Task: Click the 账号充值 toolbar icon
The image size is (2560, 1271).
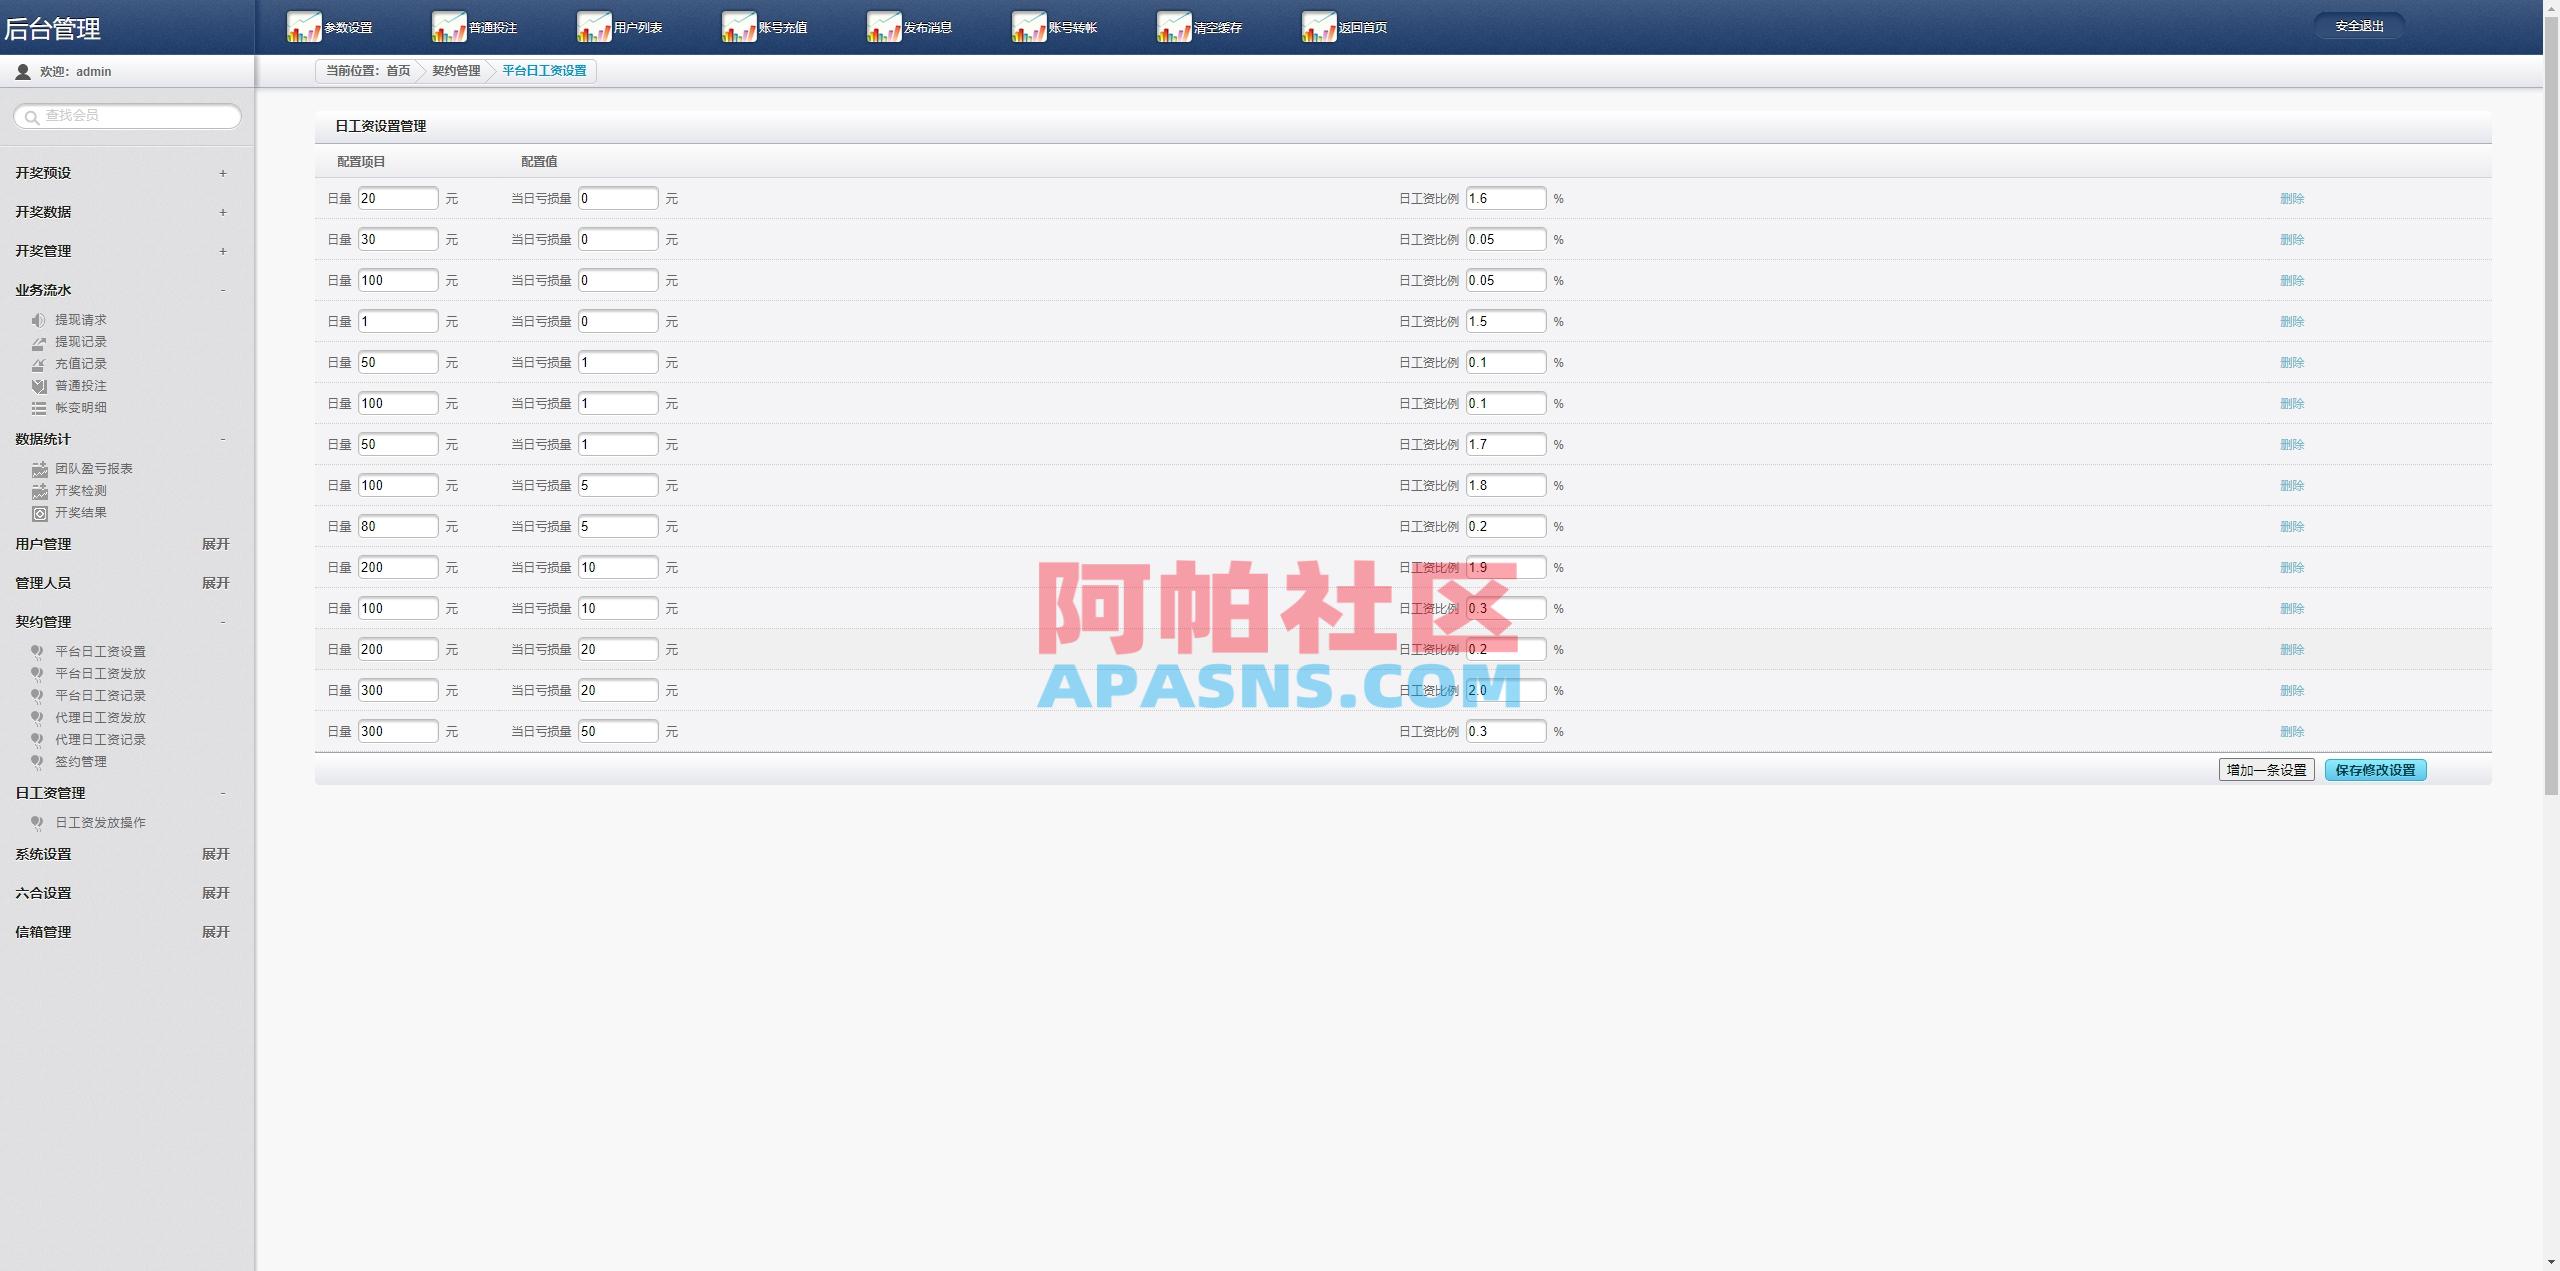Action: pos(739,27)
